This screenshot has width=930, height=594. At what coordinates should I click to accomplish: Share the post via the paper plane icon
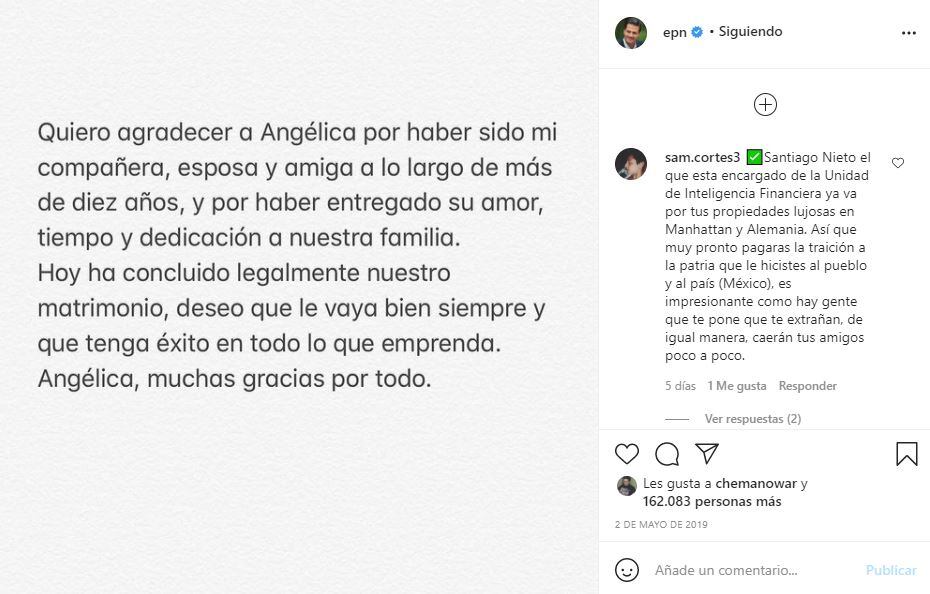[x=707, y=454]
